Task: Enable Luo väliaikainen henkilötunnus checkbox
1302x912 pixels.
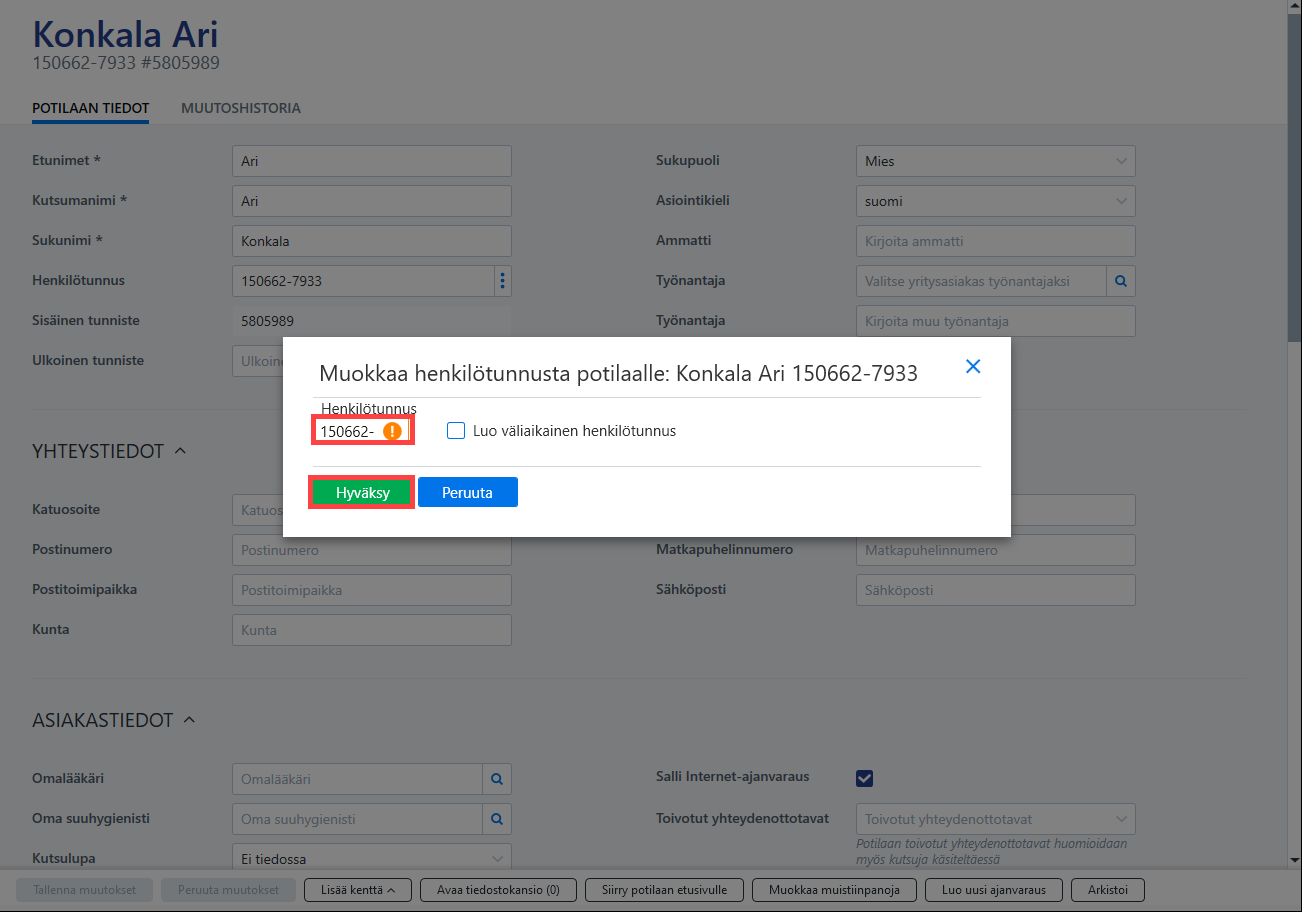Action: tap(456, 431)
